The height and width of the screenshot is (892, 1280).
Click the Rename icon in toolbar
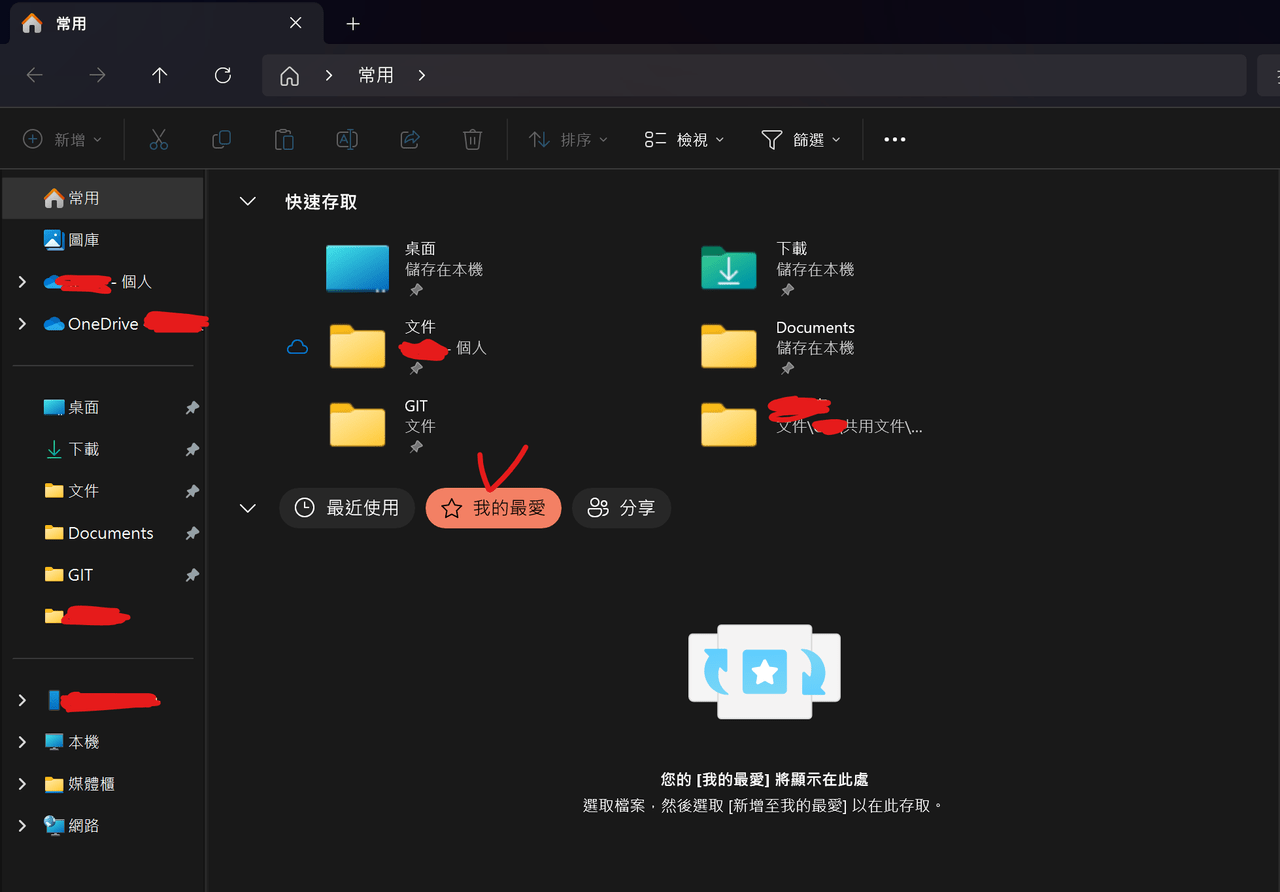coord(347,140)
